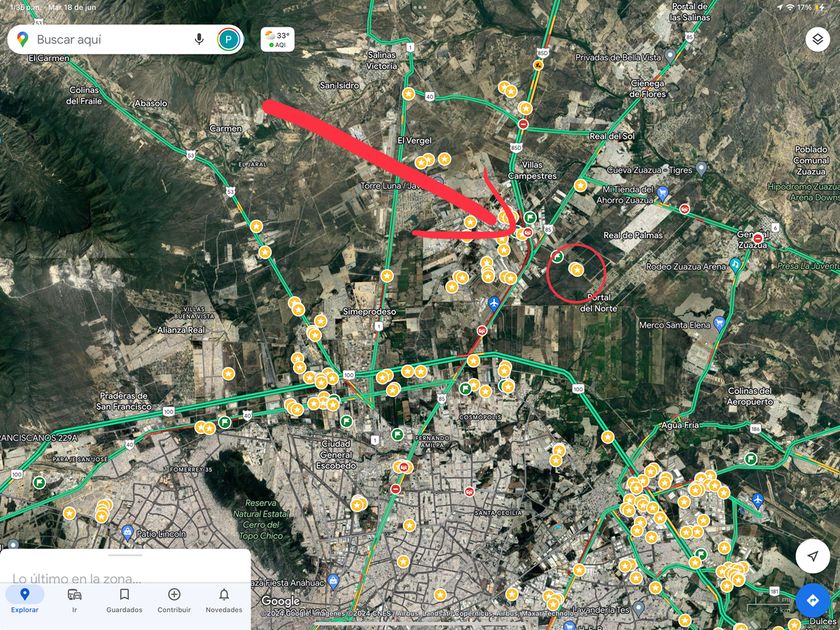Open the Guardados tab
This screenshot has height=630, width=840.
click(124, 600)
